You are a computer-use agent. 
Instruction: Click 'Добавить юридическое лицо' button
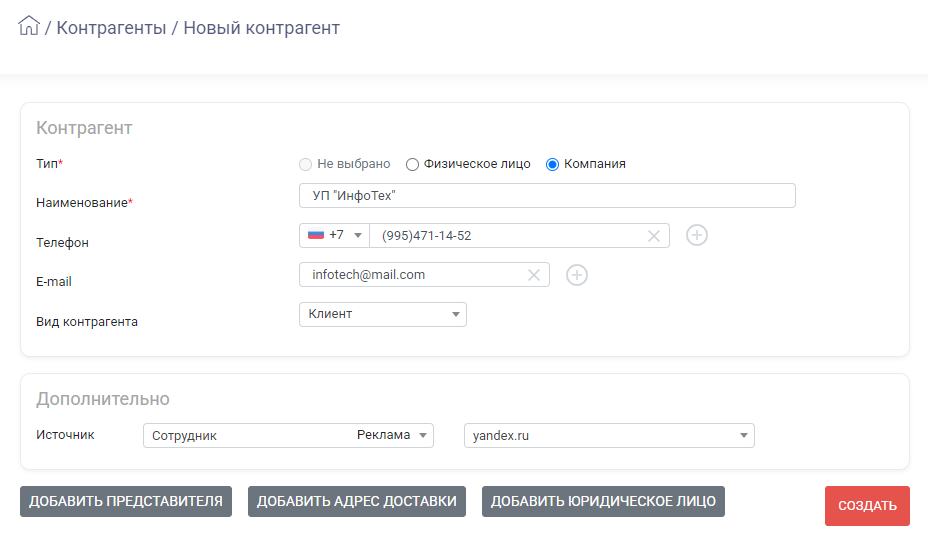click(603, 501)
